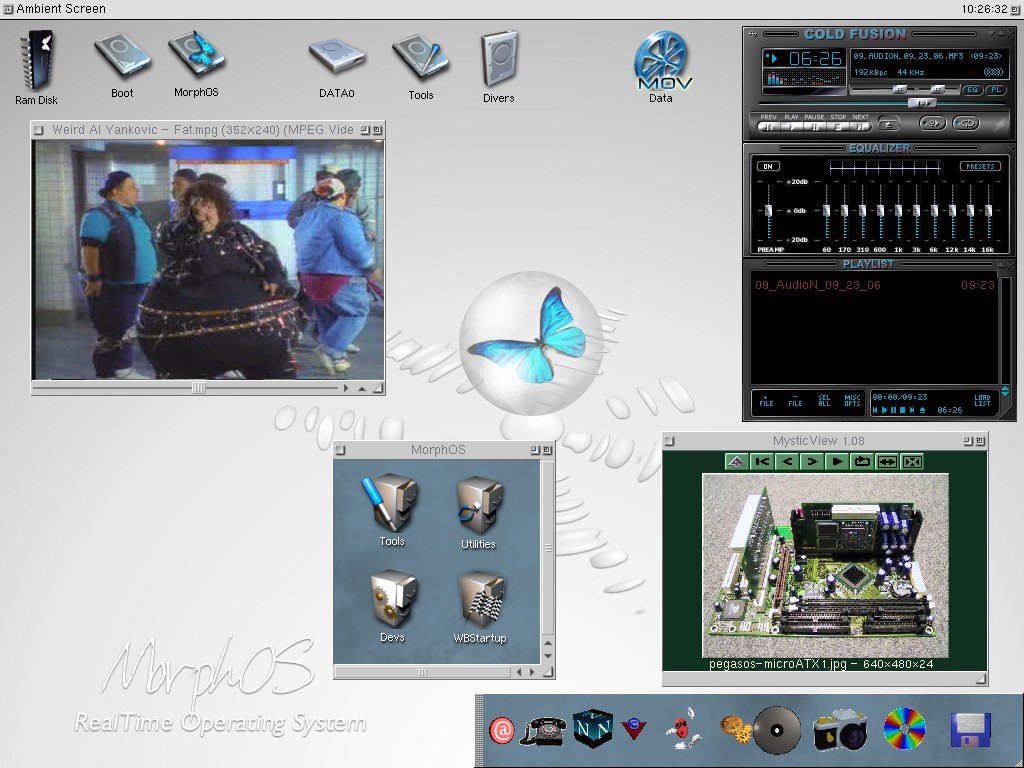Click the triangle button at MysticView toolbar start

point(737,462)
